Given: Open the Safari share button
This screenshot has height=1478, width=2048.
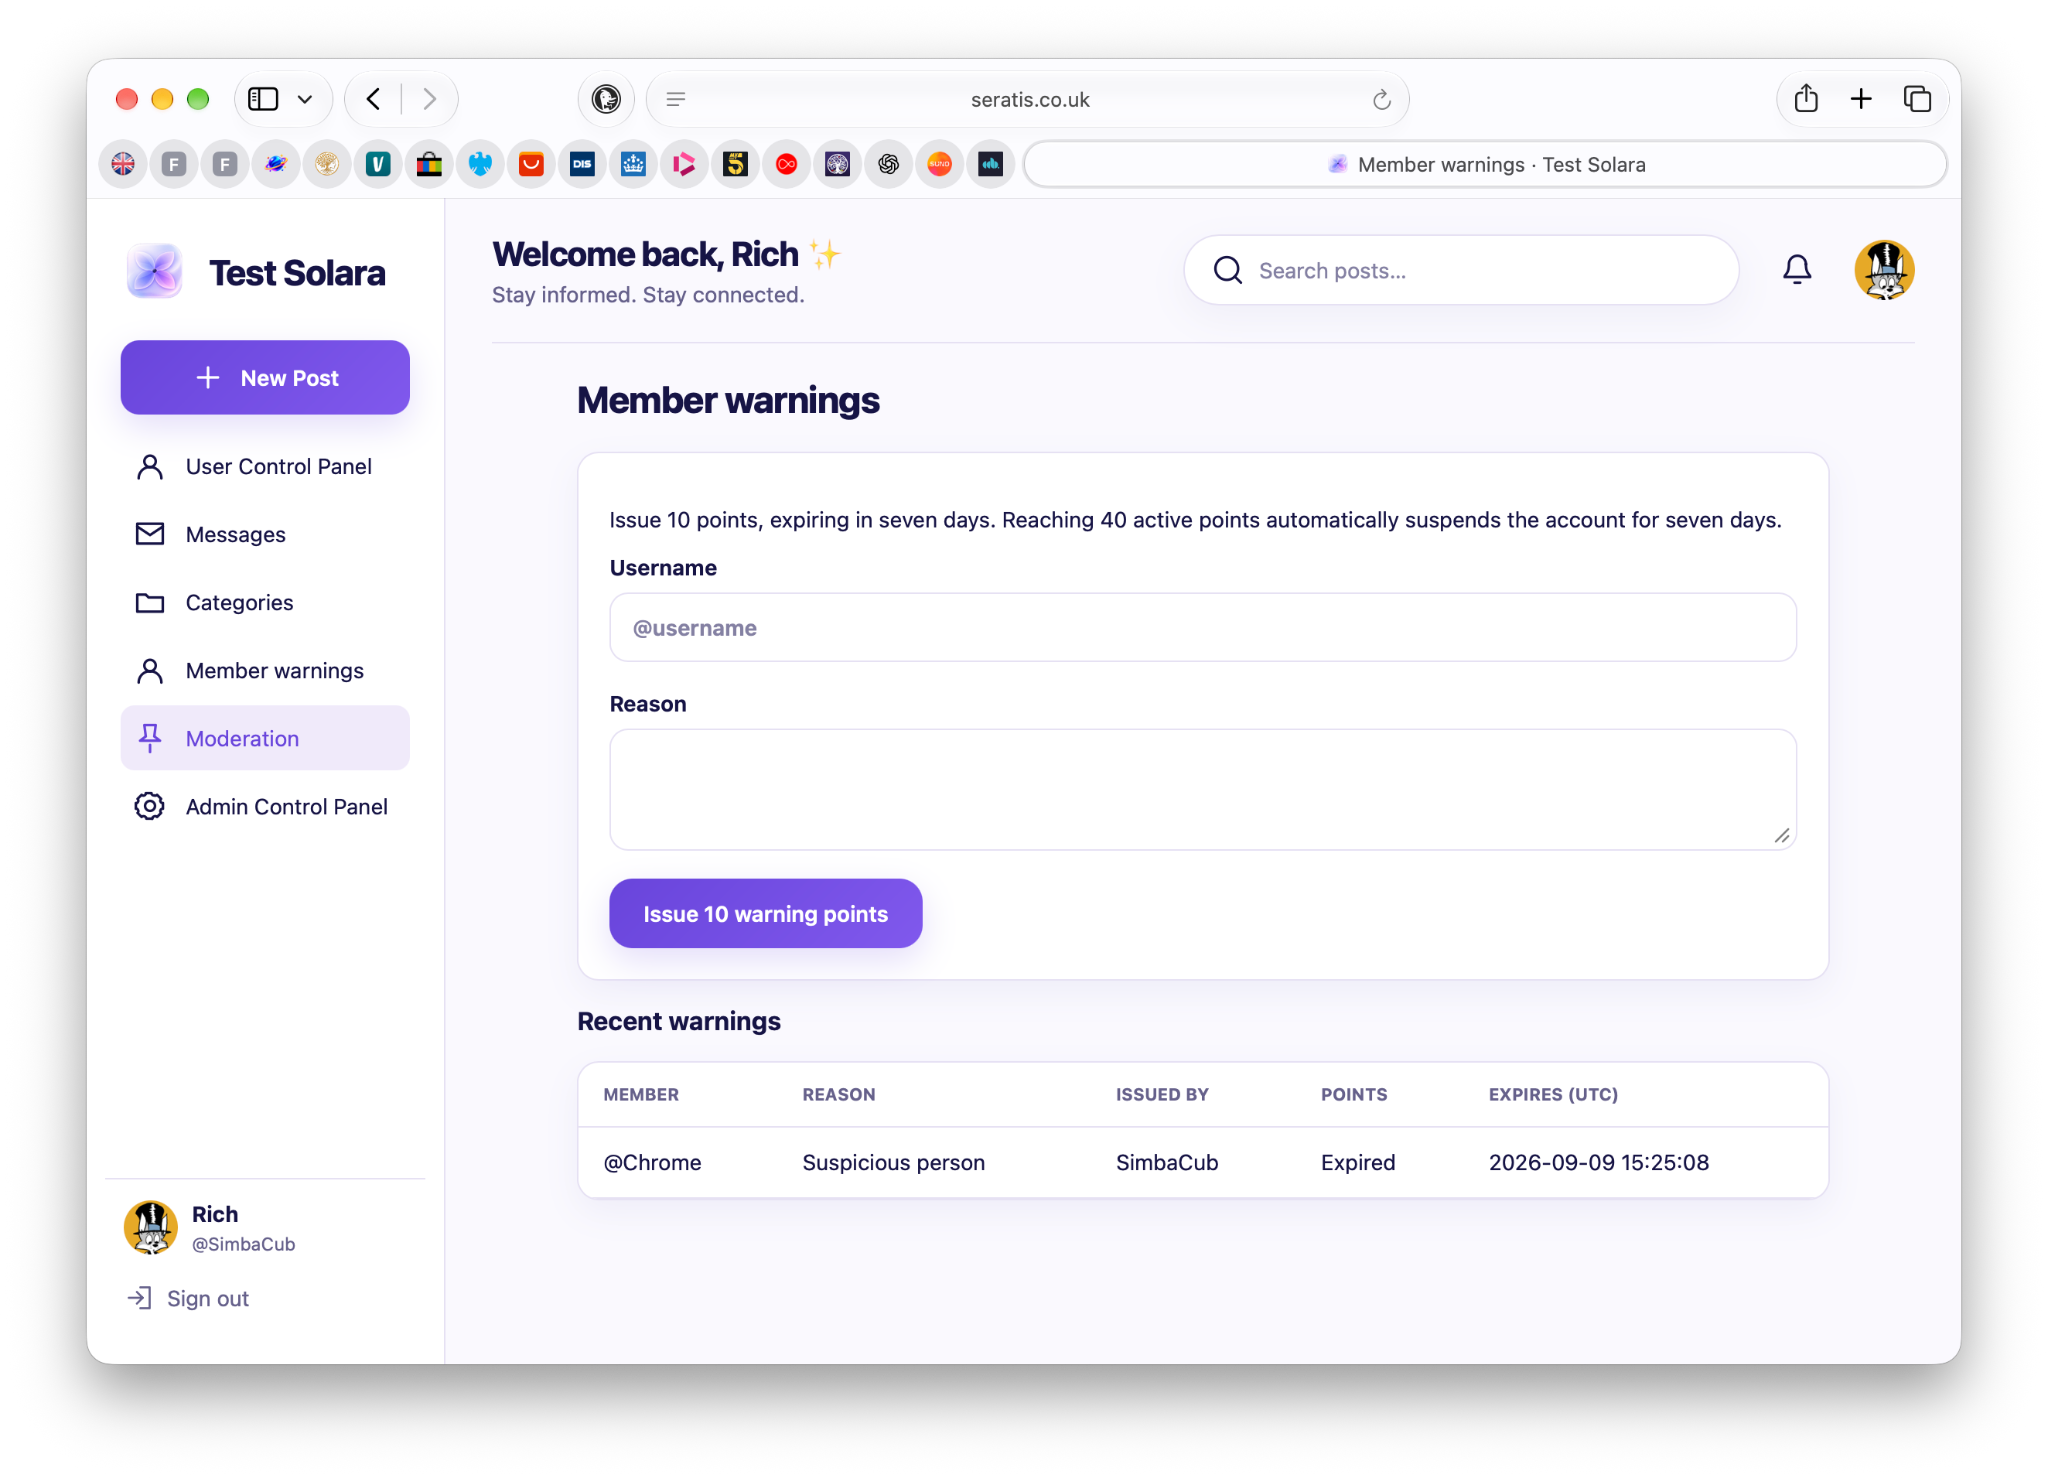Looking at the screenshot, I should point(1806,99).
